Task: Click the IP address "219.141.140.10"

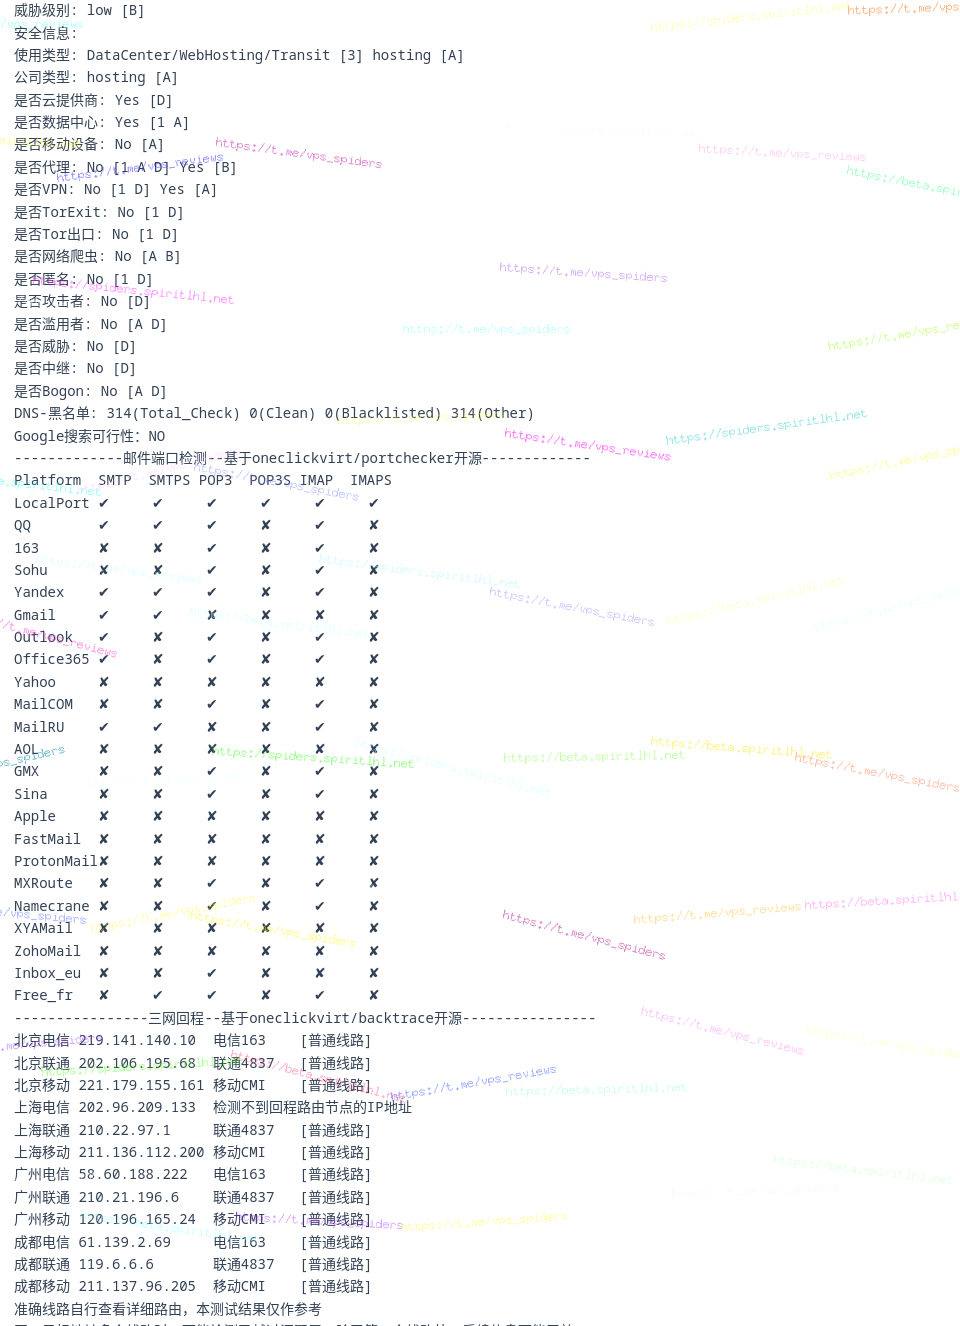Action: click(137, 1040)
